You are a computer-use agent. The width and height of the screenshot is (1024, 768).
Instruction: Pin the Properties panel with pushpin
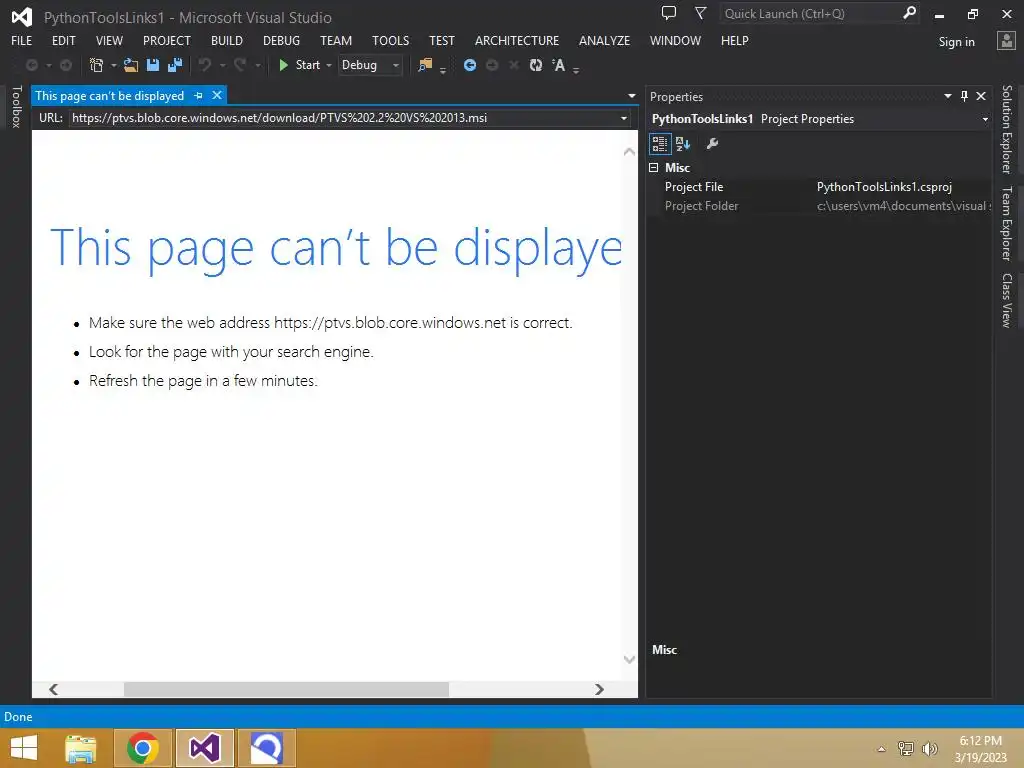click(965, 96)
